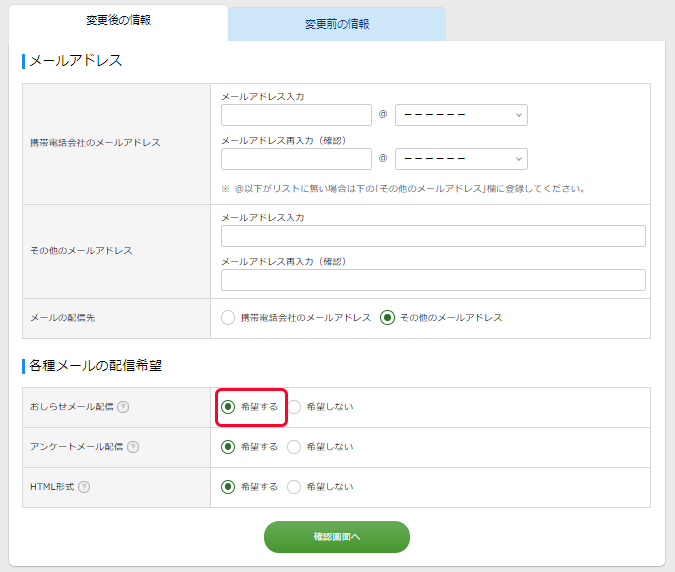Focus mobile carrier email re-entry field
This screenshot has height=572, width=675.
pos(296,159)
